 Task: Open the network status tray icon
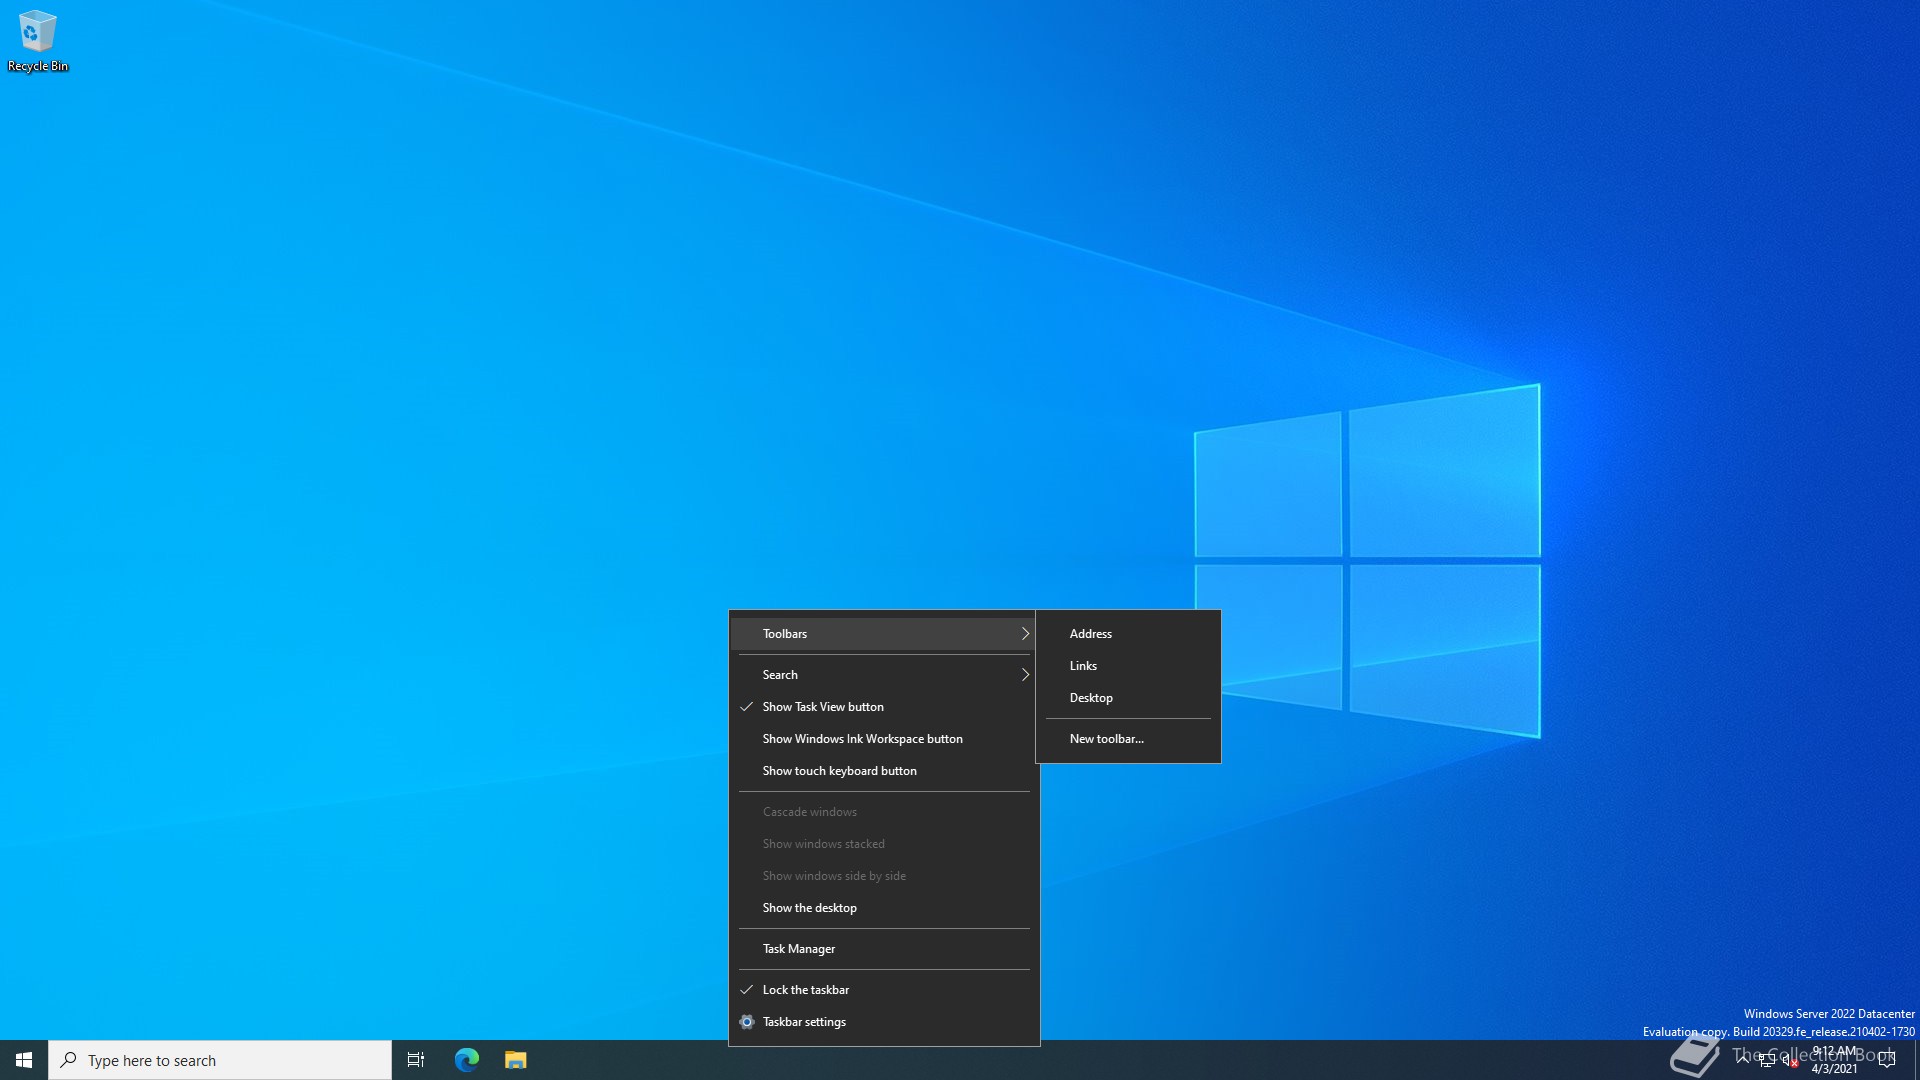click(x=1767, y=1060)
